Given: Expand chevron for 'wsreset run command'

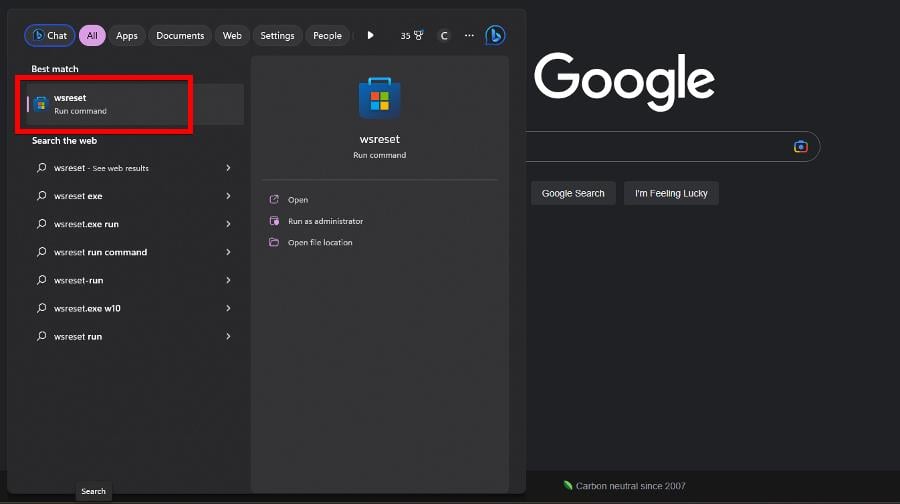Looking at the screenshot, I should [x=228, y=252].
